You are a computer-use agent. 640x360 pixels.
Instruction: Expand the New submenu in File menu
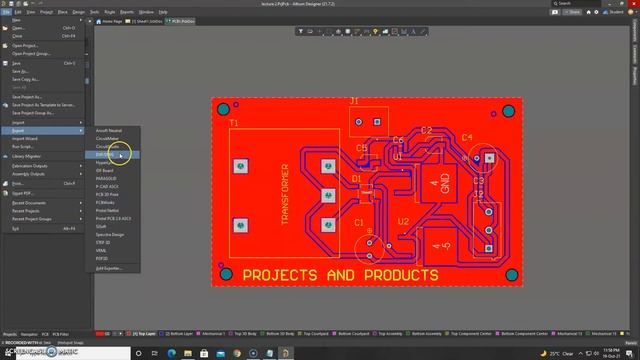[x=42, y=20]
